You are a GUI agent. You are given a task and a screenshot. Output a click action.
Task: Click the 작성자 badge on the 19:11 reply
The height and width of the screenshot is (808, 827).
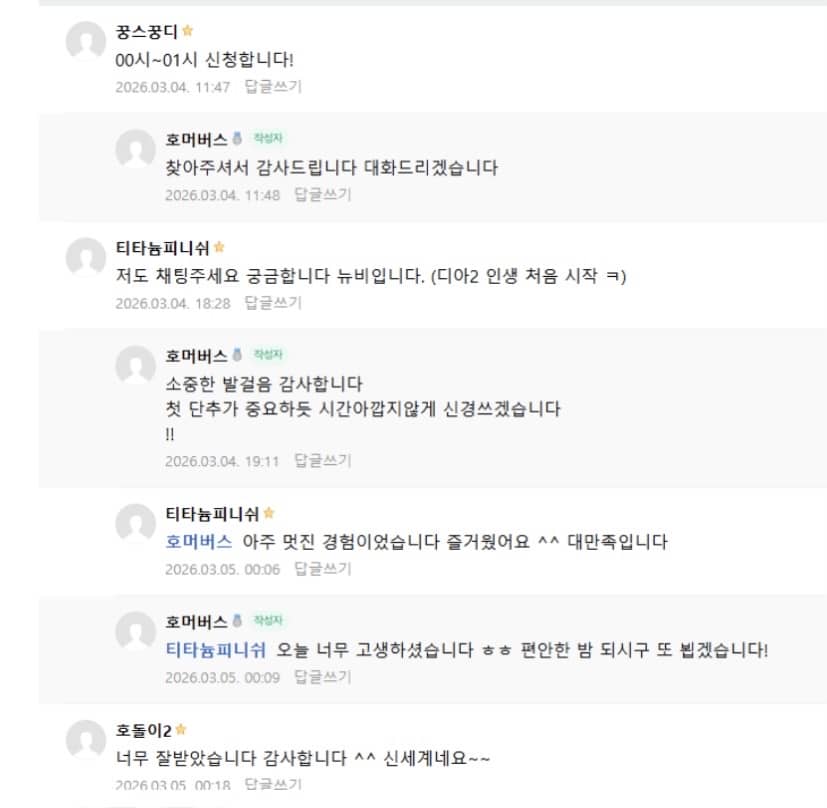coord(269,355)
